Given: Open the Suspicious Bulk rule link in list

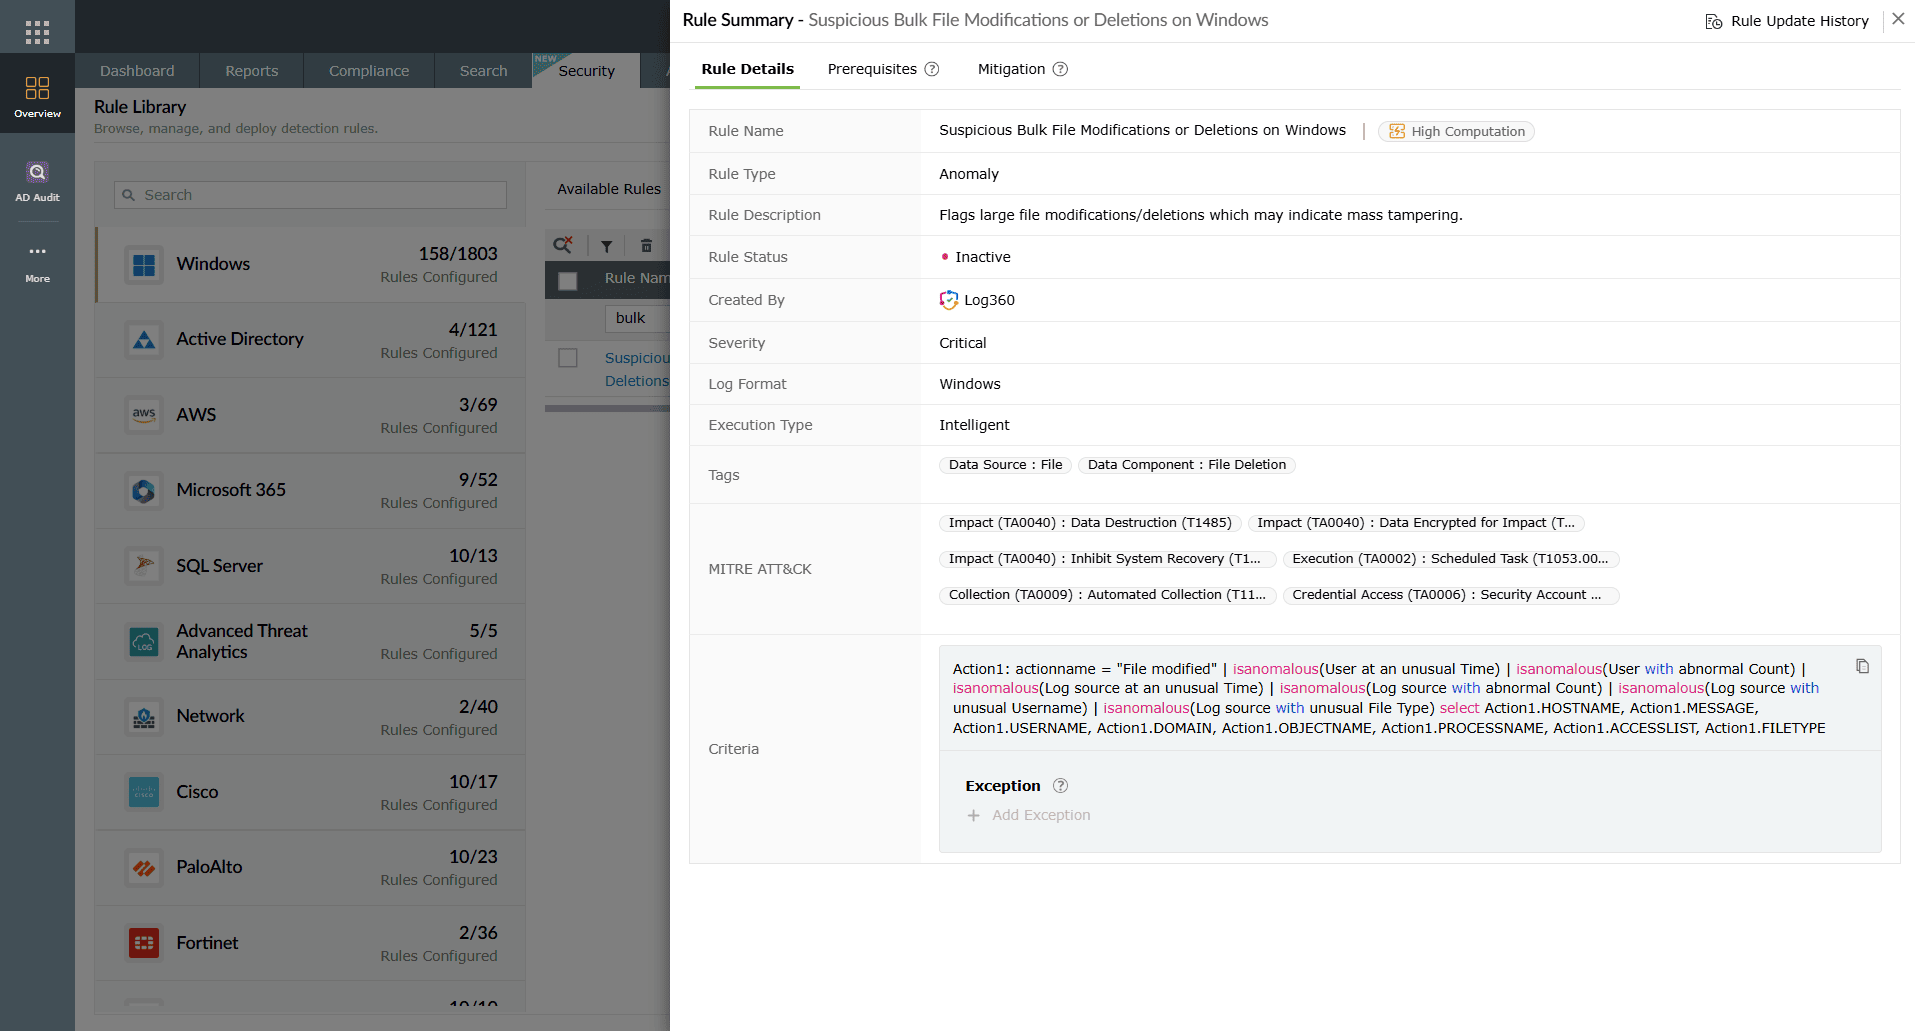Looking at the screenshot, I should tap(637, 369).
